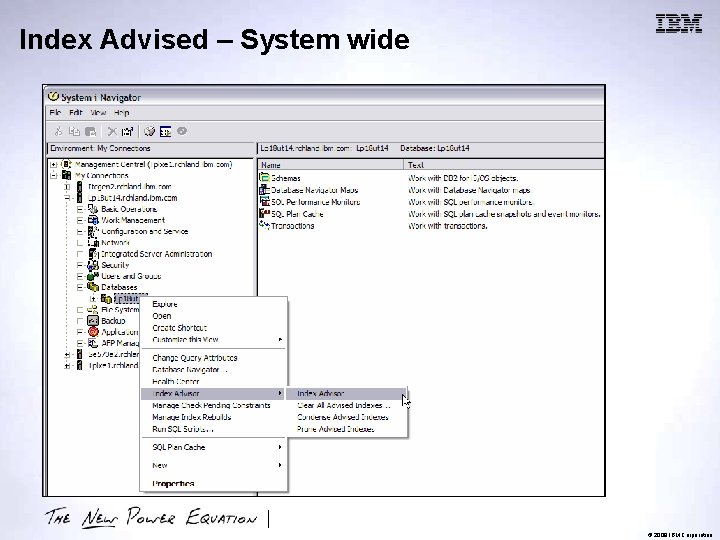Expand the Users and Groups node
This screenshot has width=720, height=540.
[80, 276]
